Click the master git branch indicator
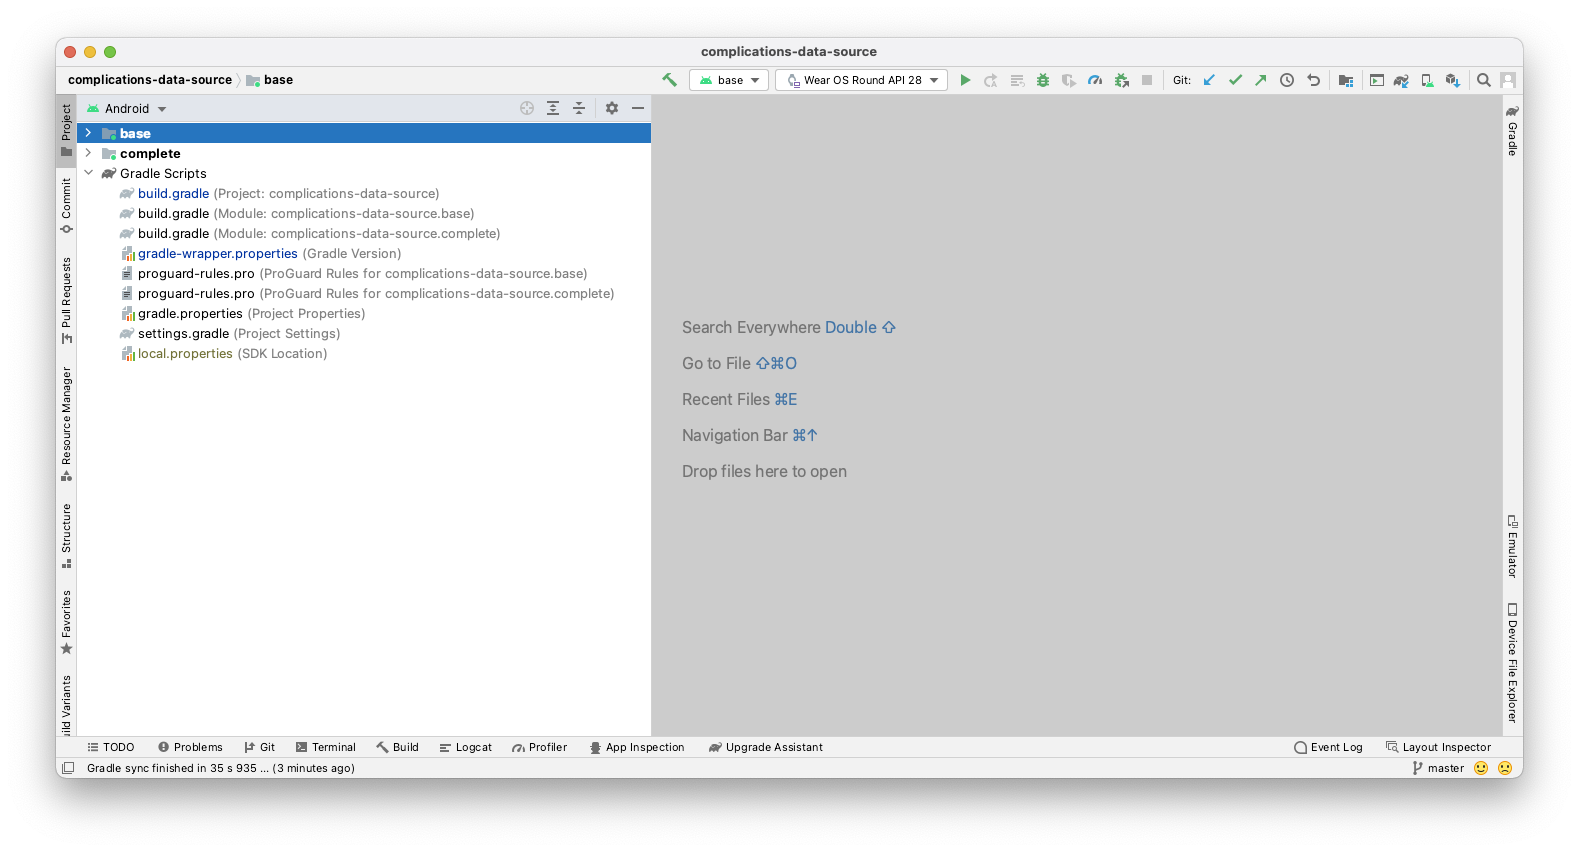Viewport: 1579px width, 852px height. (x=1438, y=768)
